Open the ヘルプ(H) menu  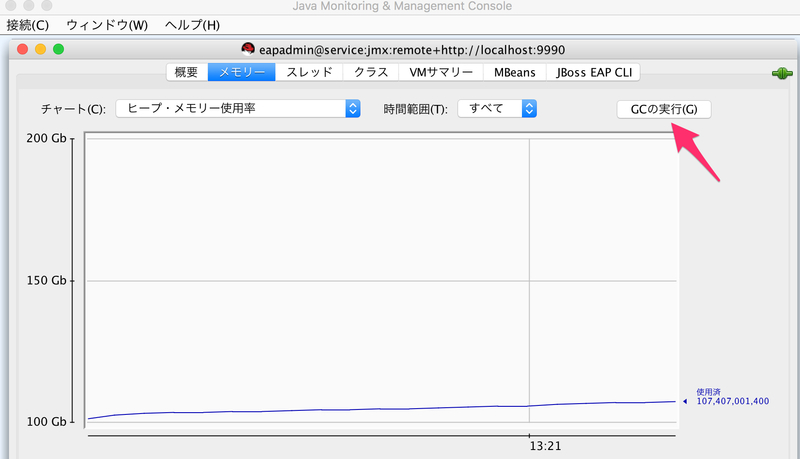pyautogui.click(x=192, y=25)
